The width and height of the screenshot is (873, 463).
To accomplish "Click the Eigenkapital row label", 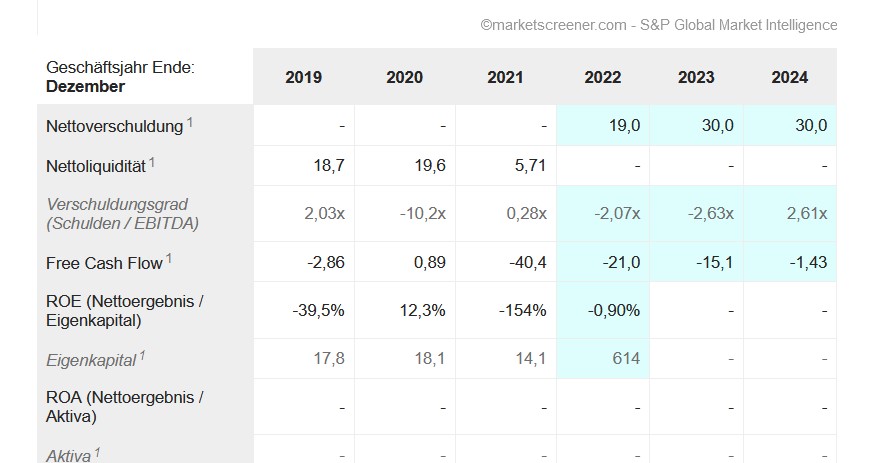I will click(x=92, y=358).
